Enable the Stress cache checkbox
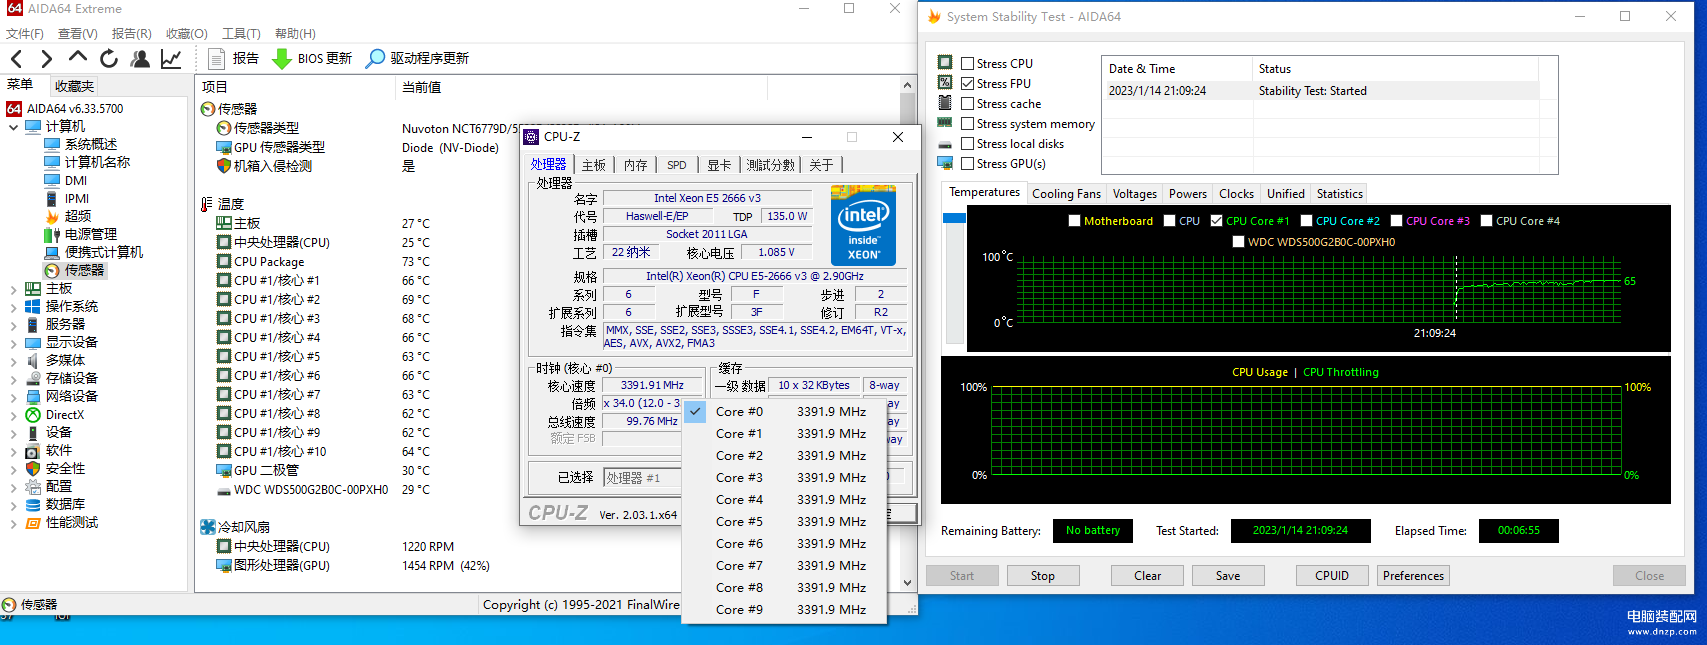 tap(967, 104)
